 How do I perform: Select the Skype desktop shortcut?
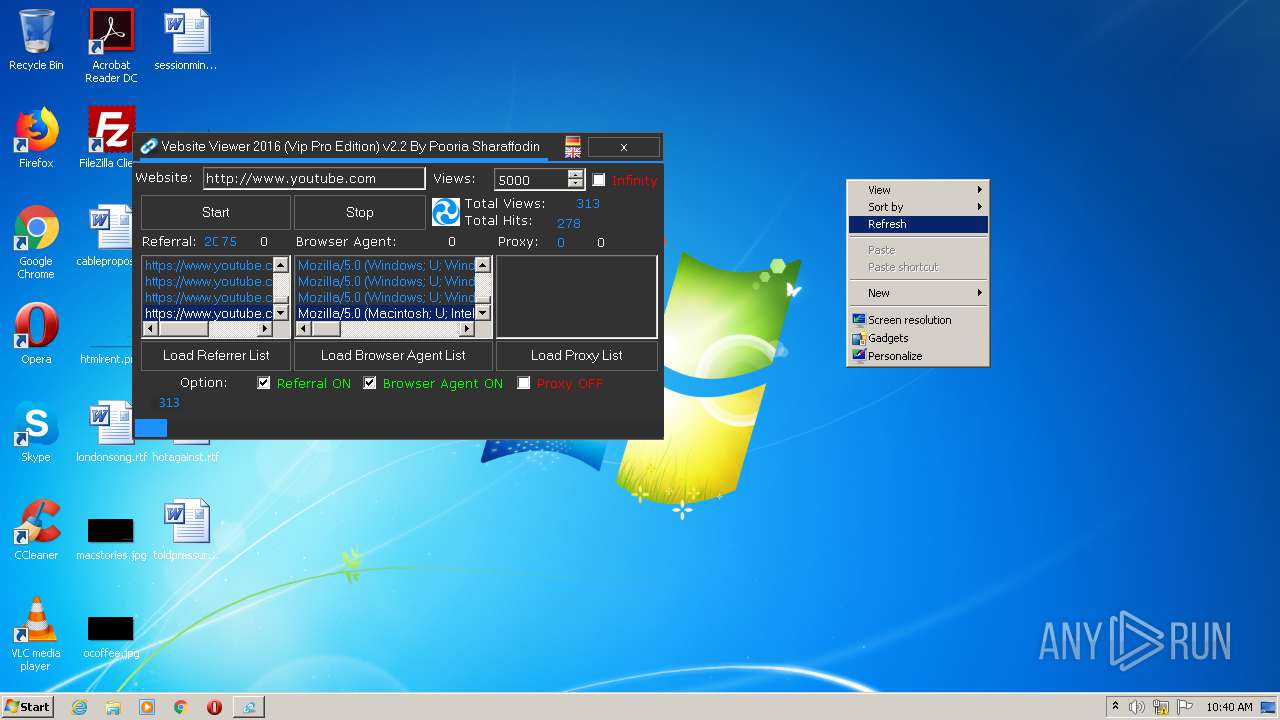36,432
